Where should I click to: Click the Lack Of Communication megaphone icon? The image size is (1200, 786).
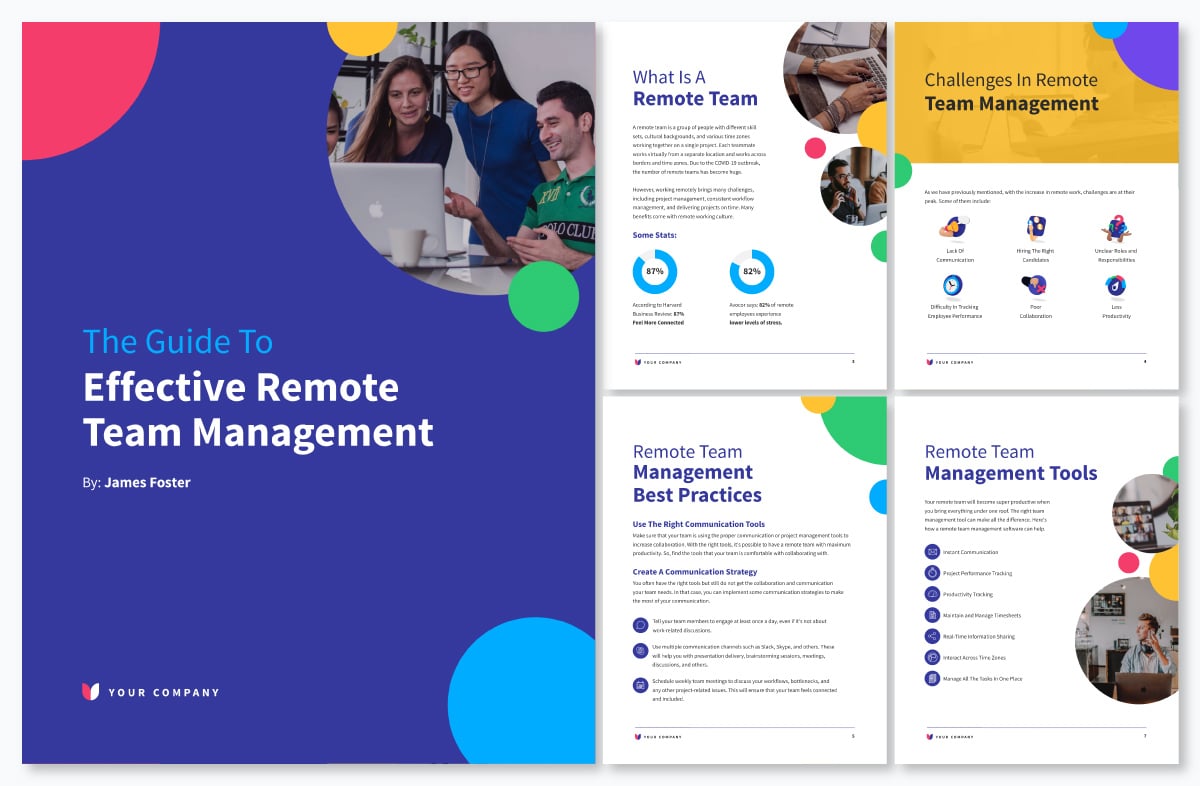953,228
